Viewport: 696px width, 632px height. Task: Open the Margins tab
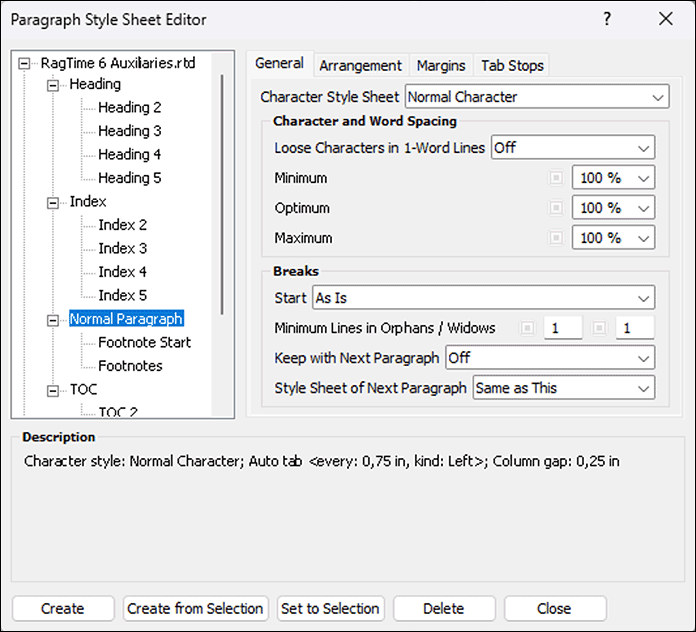(x=441, y=65)
